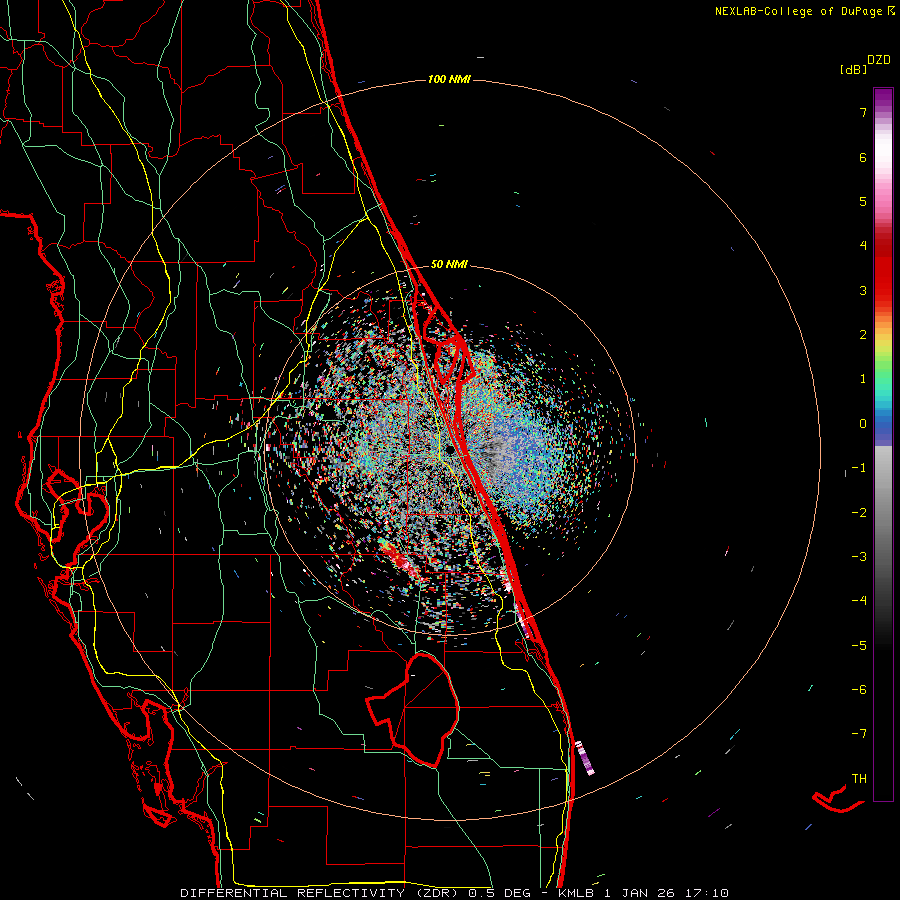The width and height of the screenshot is (900, 900).
Task: Click the NEXLAB-College of DuPage credit text
Action: [800, 11]
